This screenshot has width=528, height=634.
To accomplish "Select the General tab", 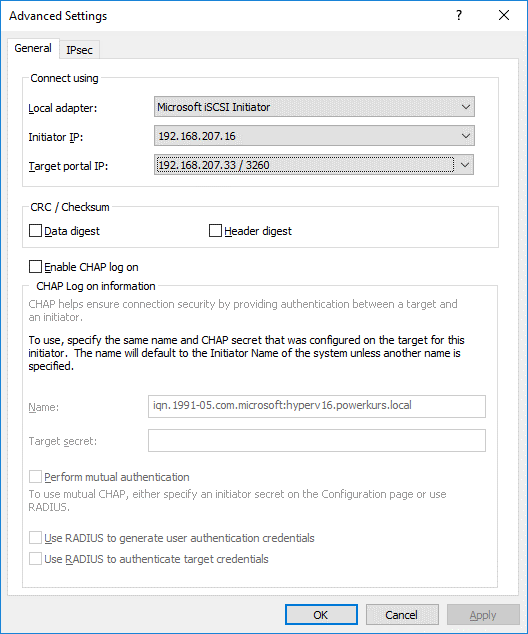I will pyautogui.click(x=33, y=48).
